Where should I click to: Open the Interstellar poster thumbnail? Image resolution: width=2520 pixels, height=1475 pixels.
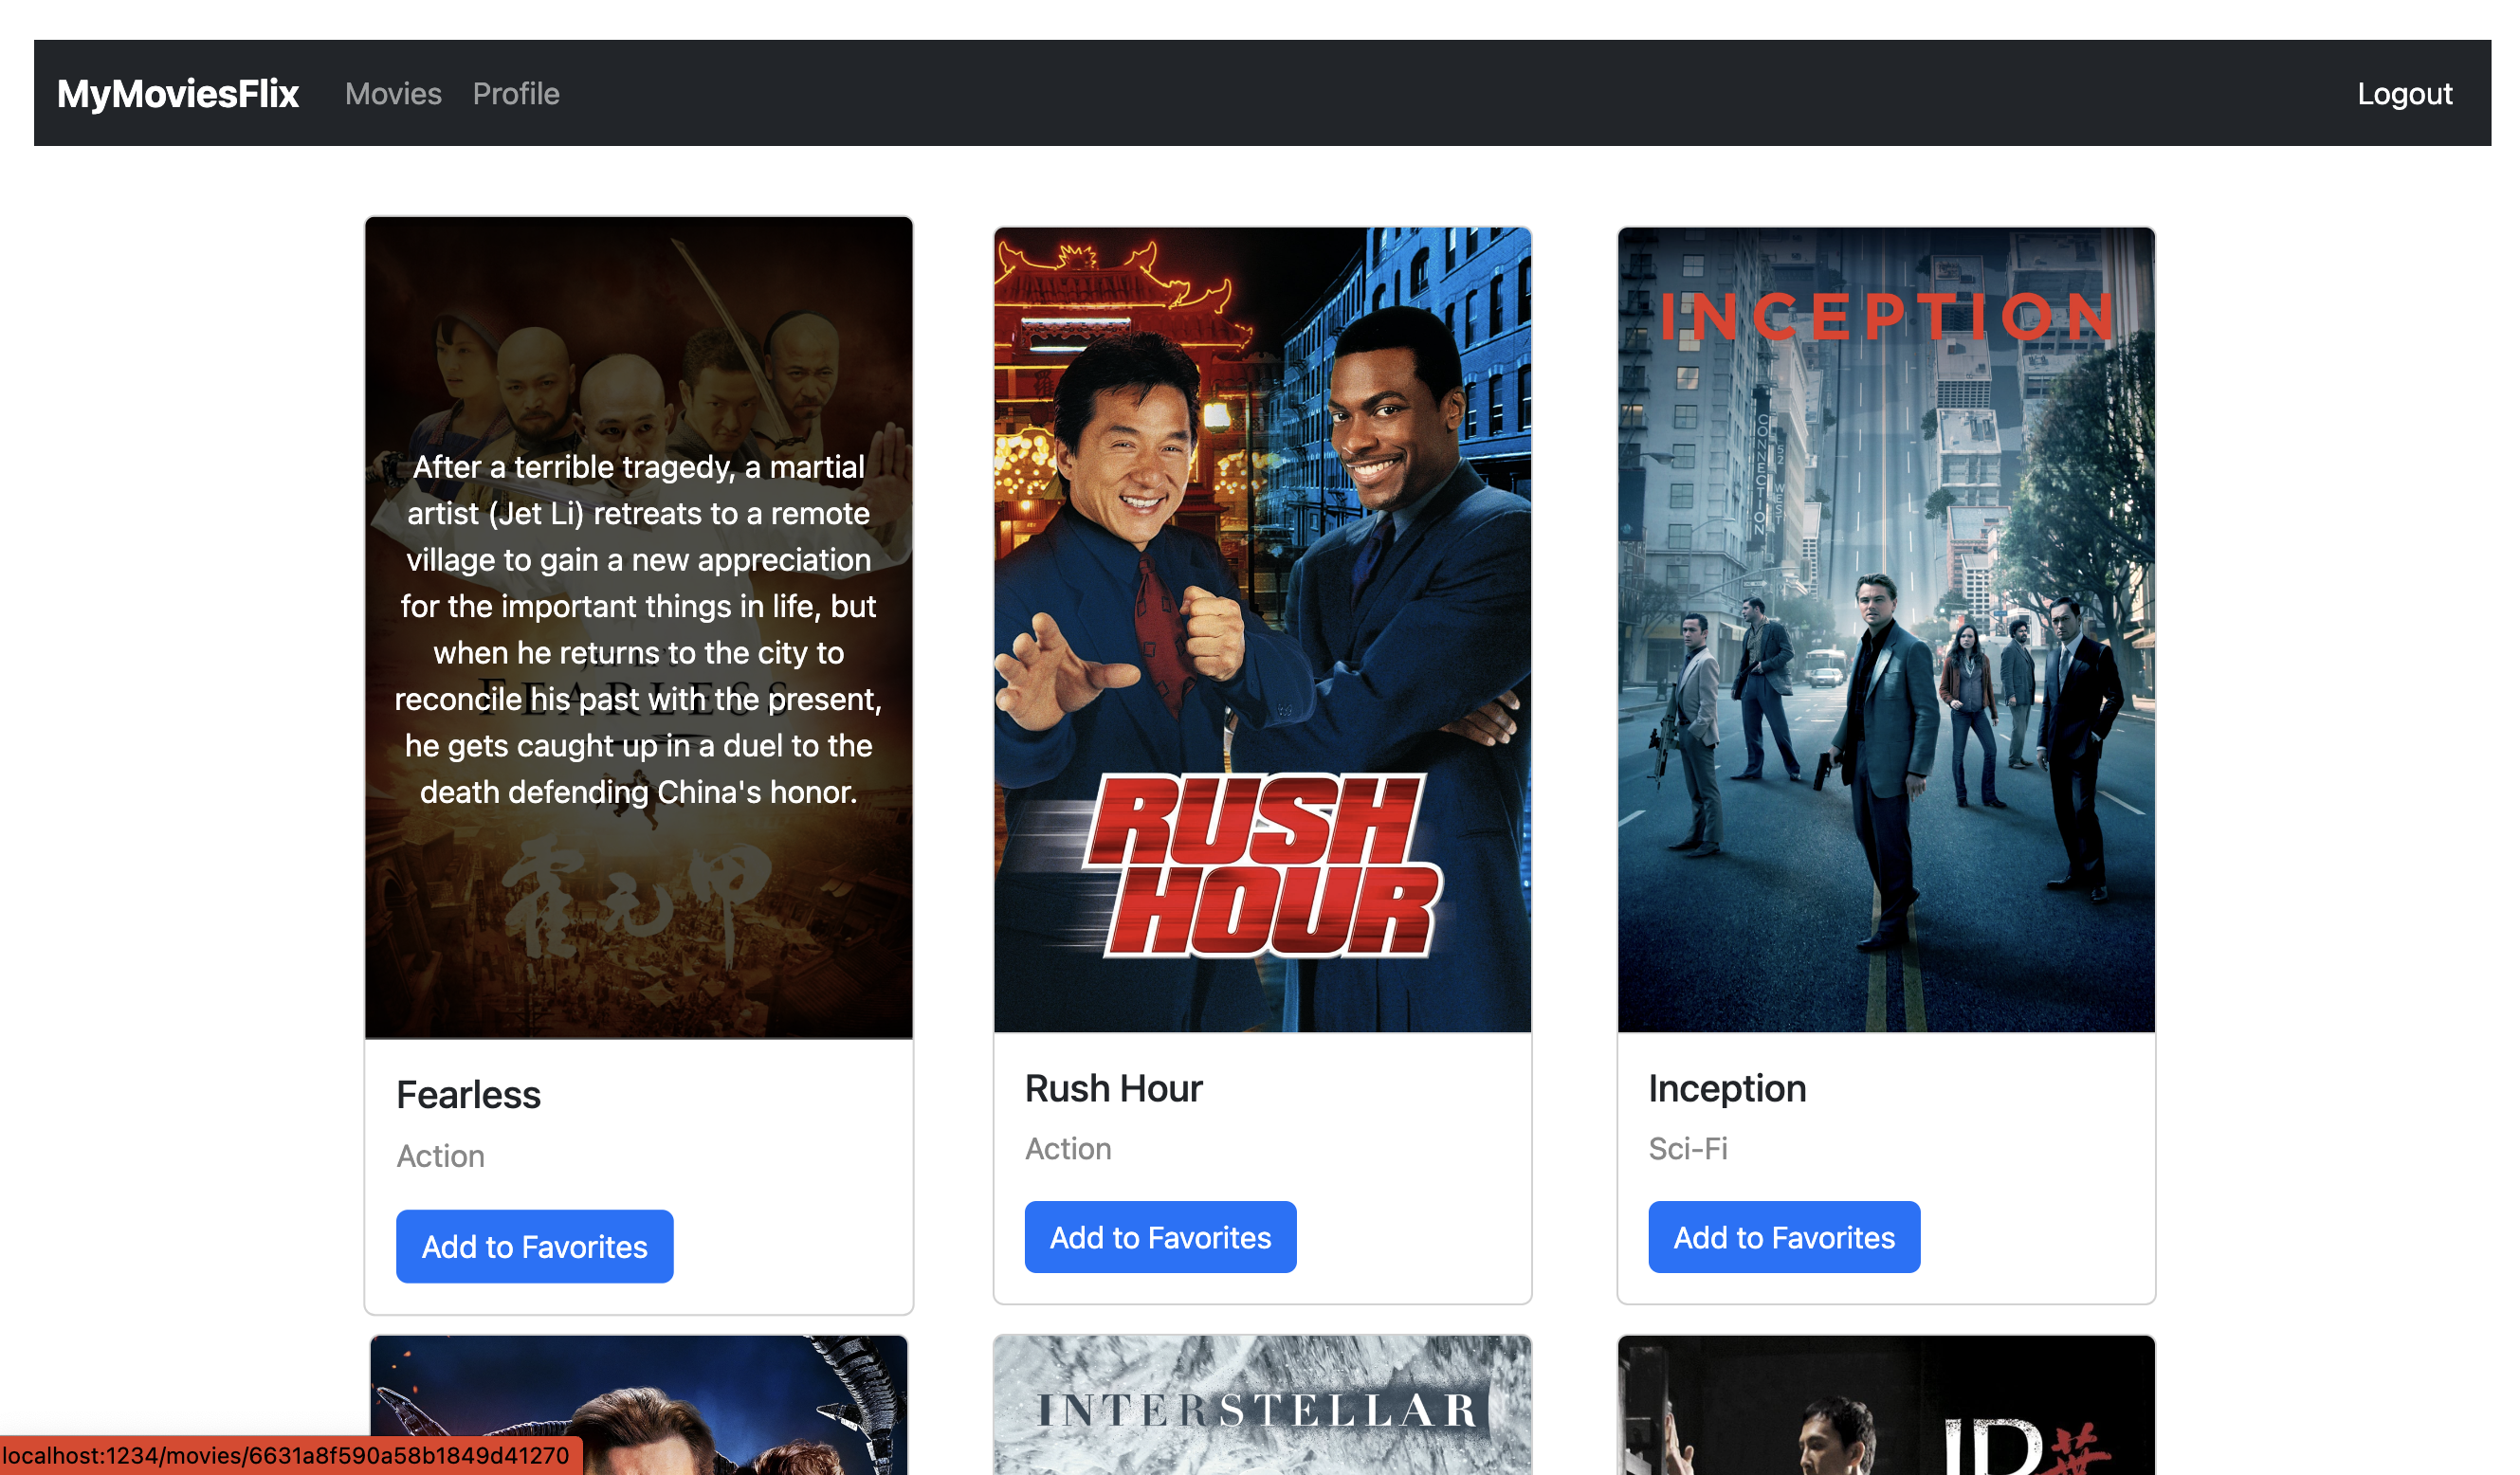coord(1262,1405)
